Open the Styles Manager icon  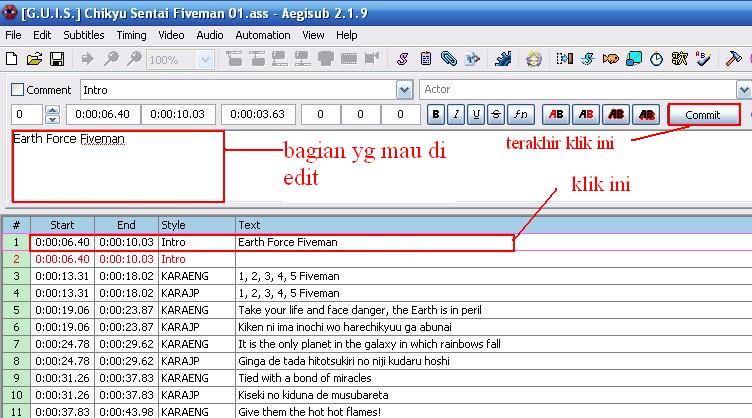402,59
